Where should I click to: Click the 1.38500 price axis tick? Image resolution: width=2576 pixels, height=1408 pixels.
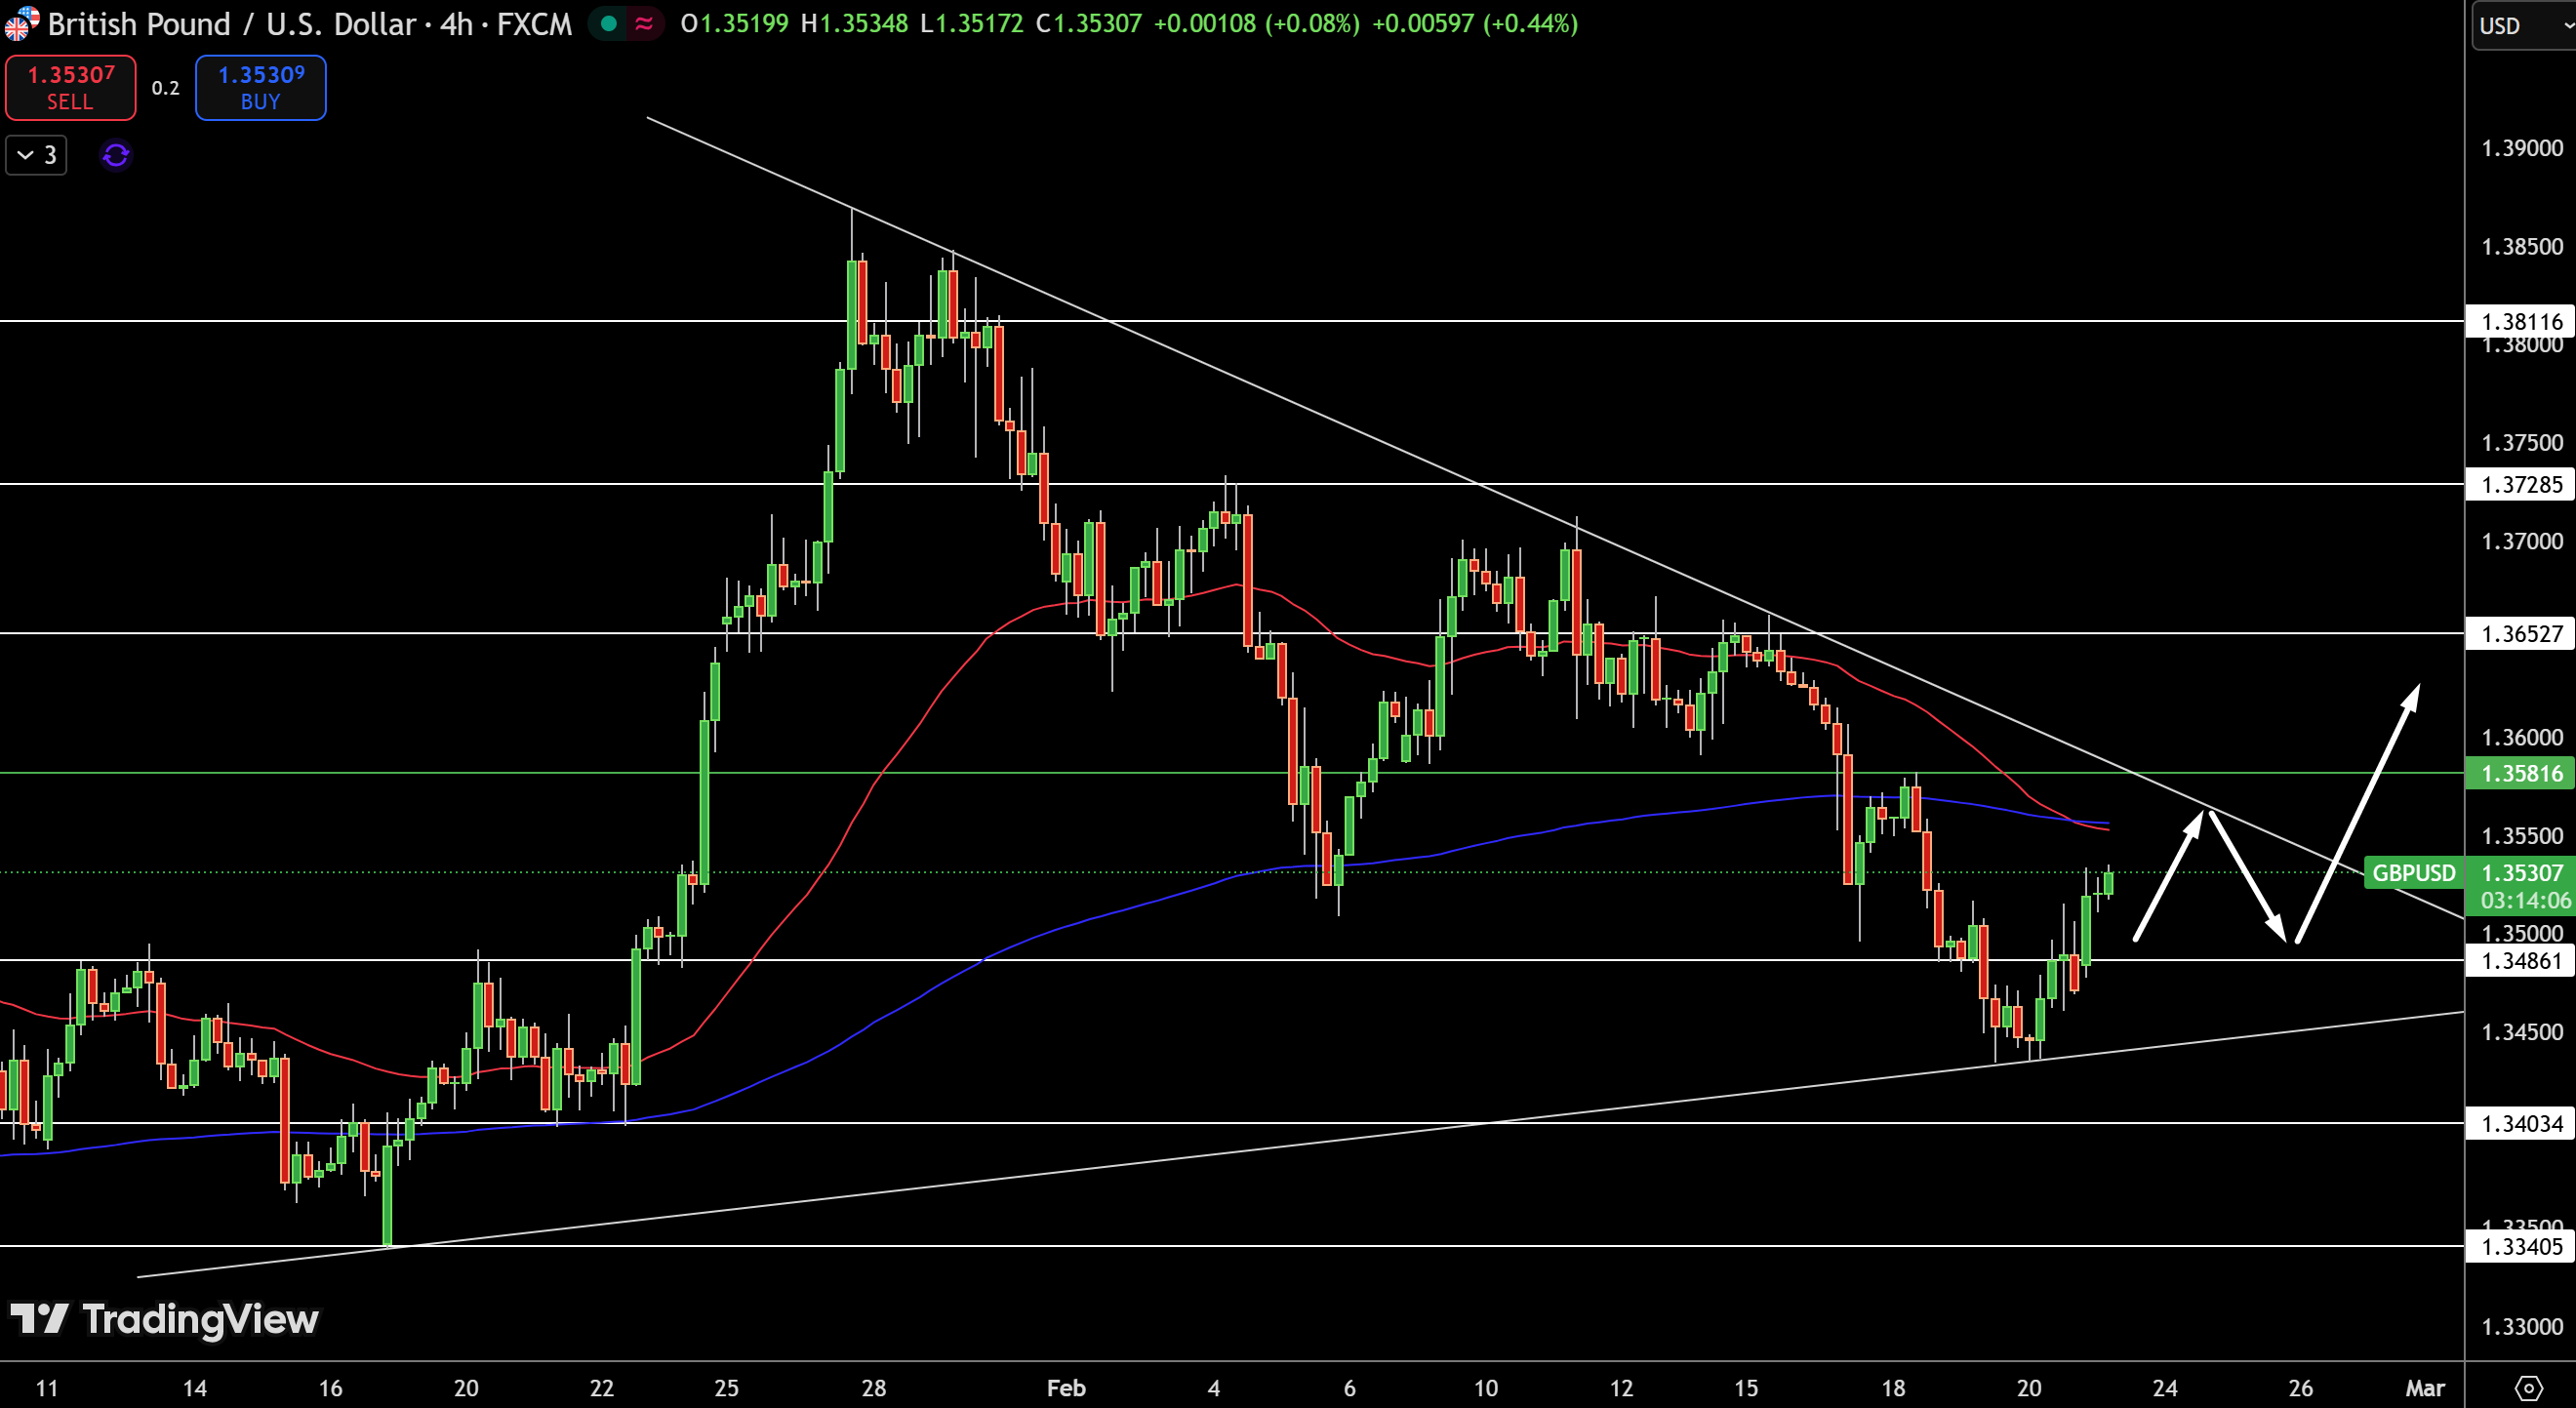(2522, 246)
